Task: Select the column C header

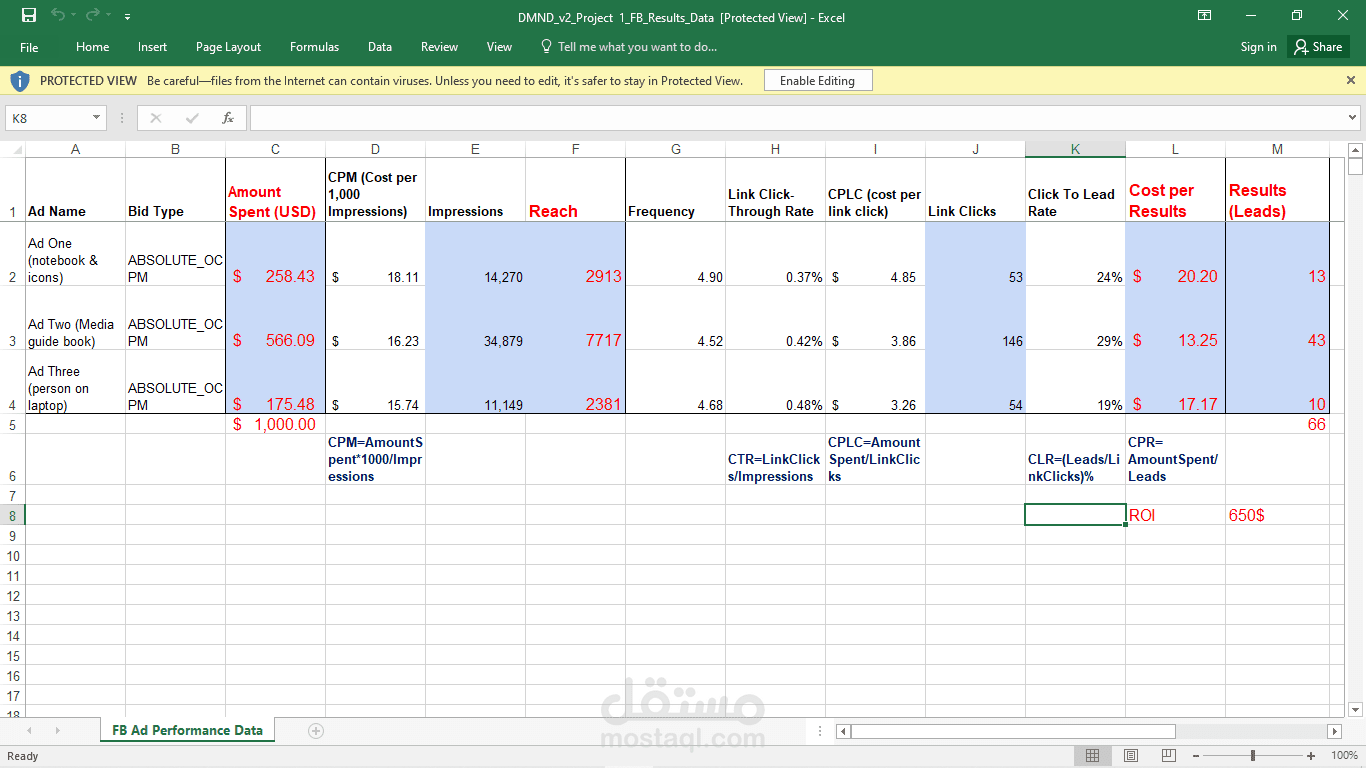Action: tap(275, 150)
